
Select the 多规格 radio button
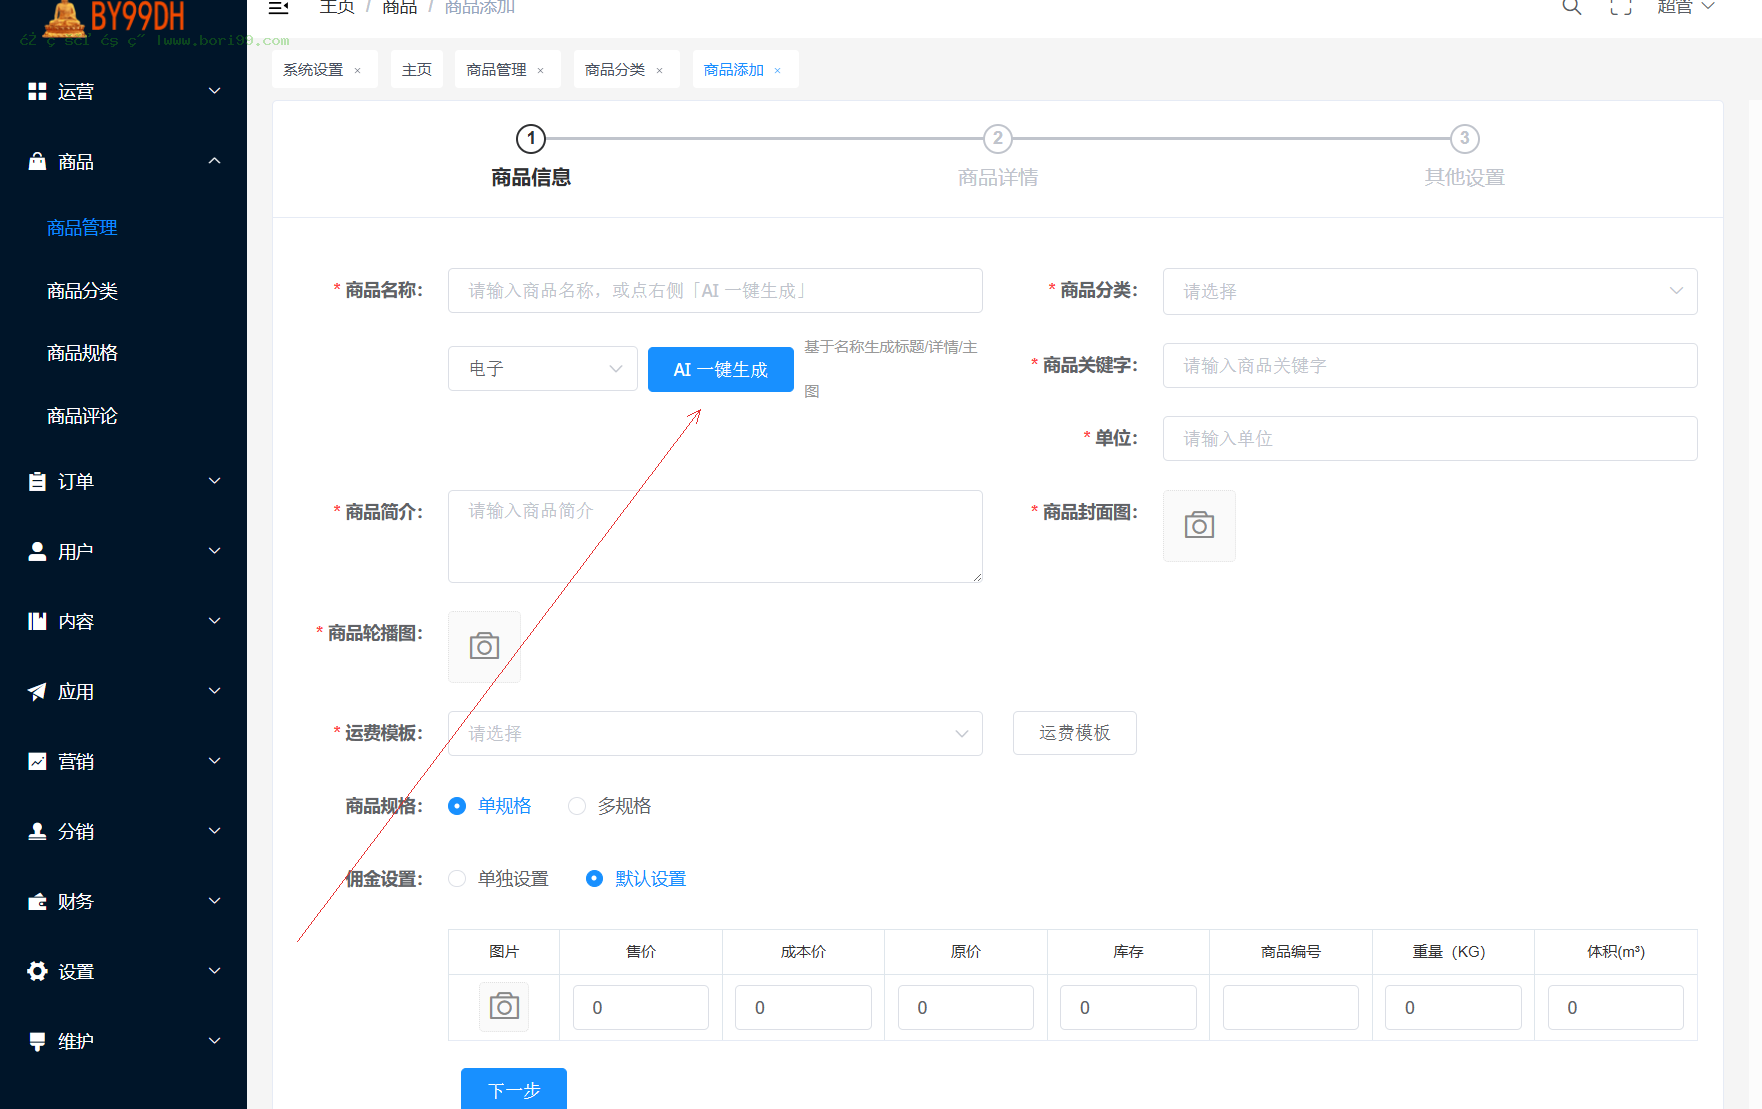point(577,806)
